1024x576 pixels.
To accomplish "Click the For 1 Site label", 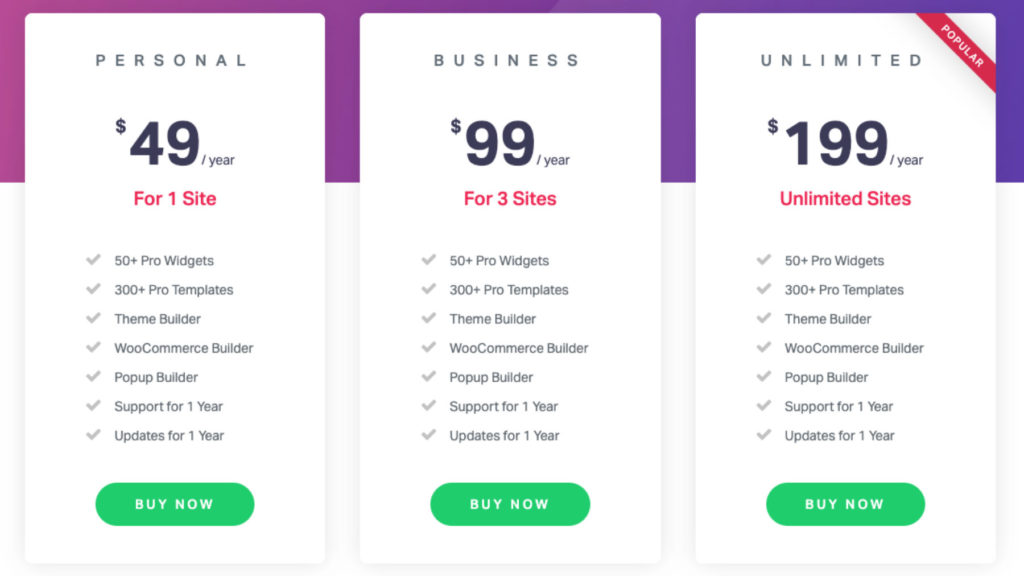I will (x=175, y=199).
